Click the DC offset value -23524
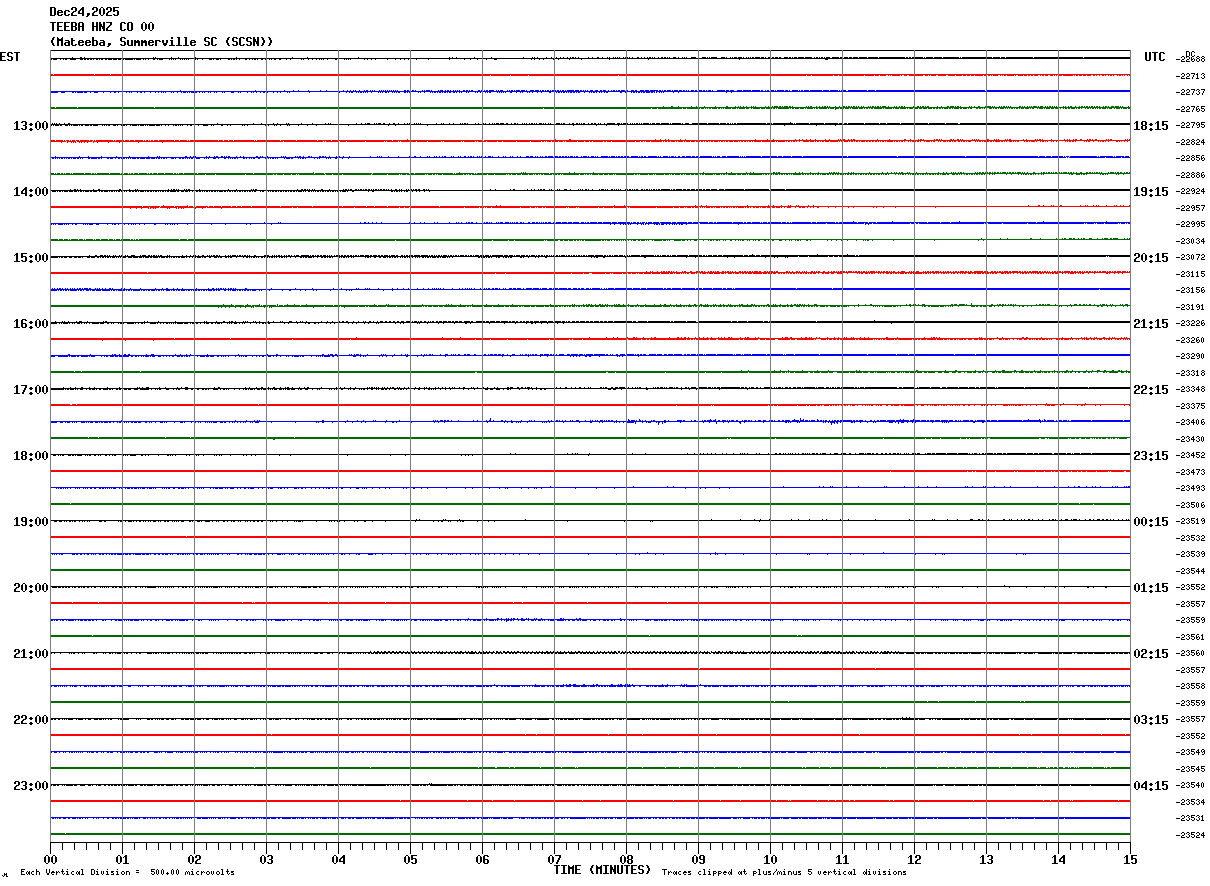The image size is (1210, 886). [x=1190, y=835]
